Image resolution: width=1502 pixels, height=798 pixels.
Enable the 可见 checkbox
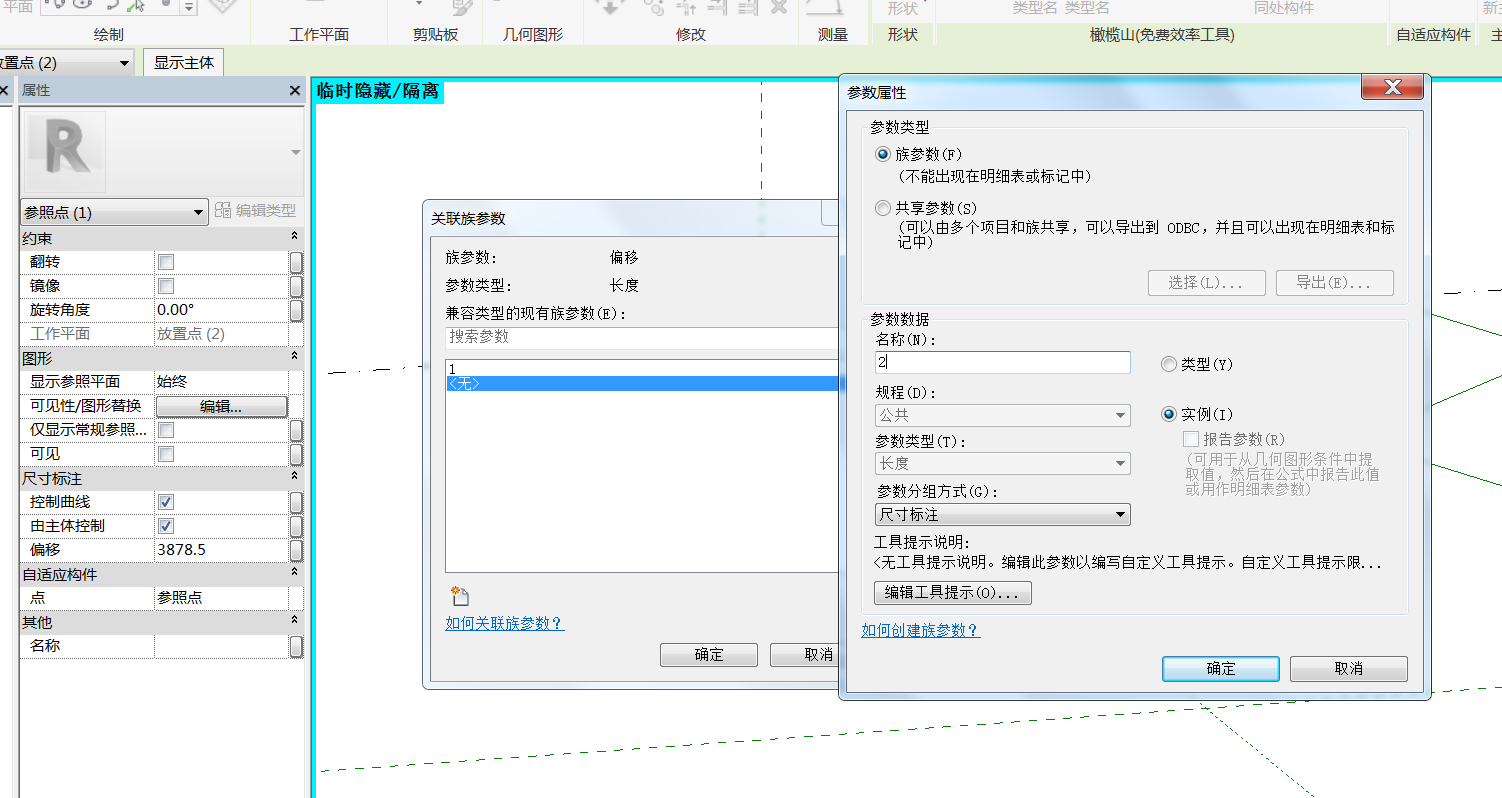(167, 454)
